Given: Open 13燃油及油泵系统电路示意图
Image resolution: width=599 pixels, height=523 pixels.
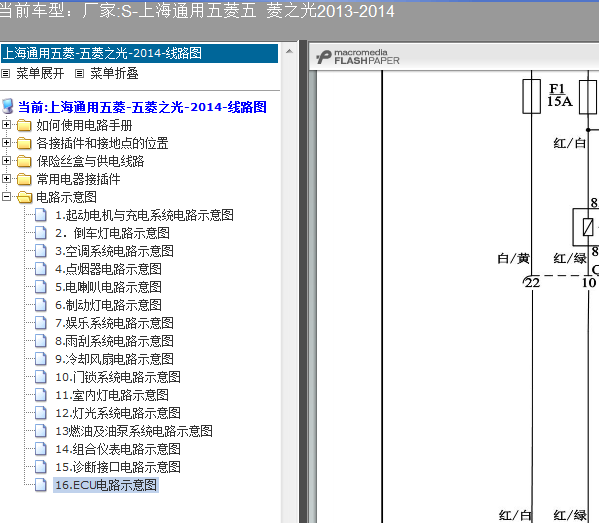Looking at the screenshot, I should coord(134,431).
